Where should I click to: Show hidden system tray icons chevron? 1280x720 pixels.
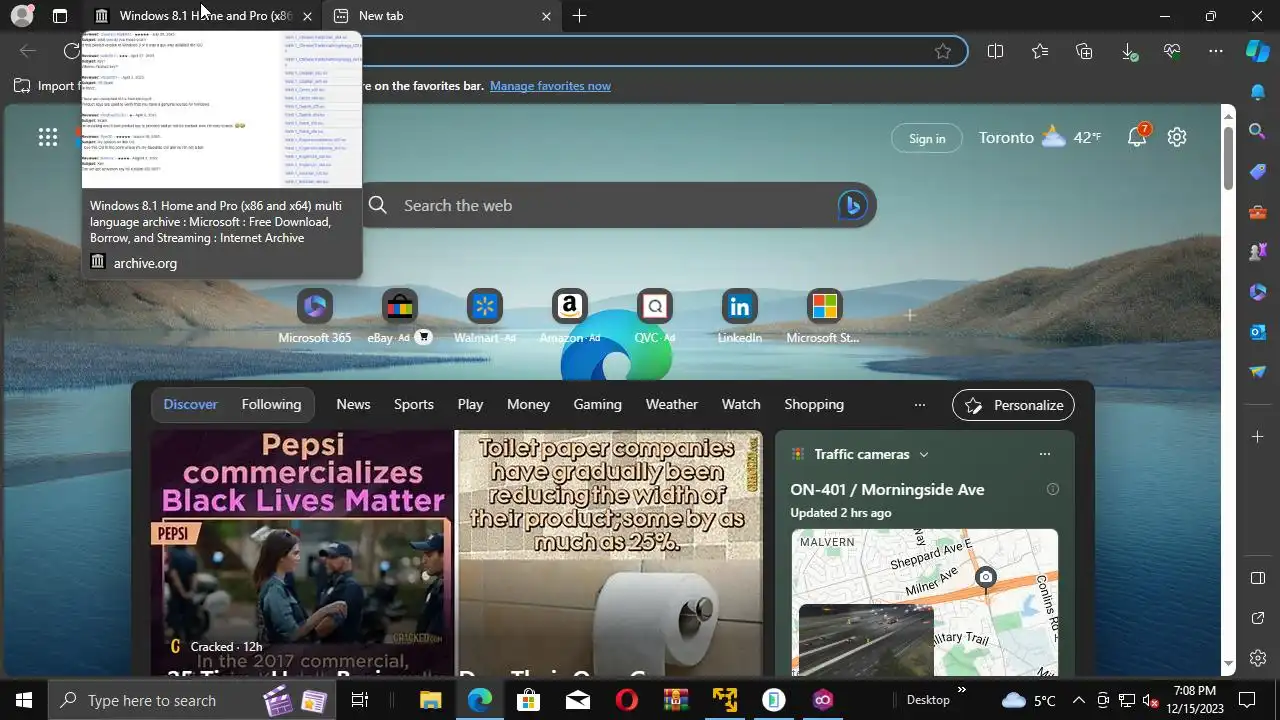click(x=1078, y=700)
